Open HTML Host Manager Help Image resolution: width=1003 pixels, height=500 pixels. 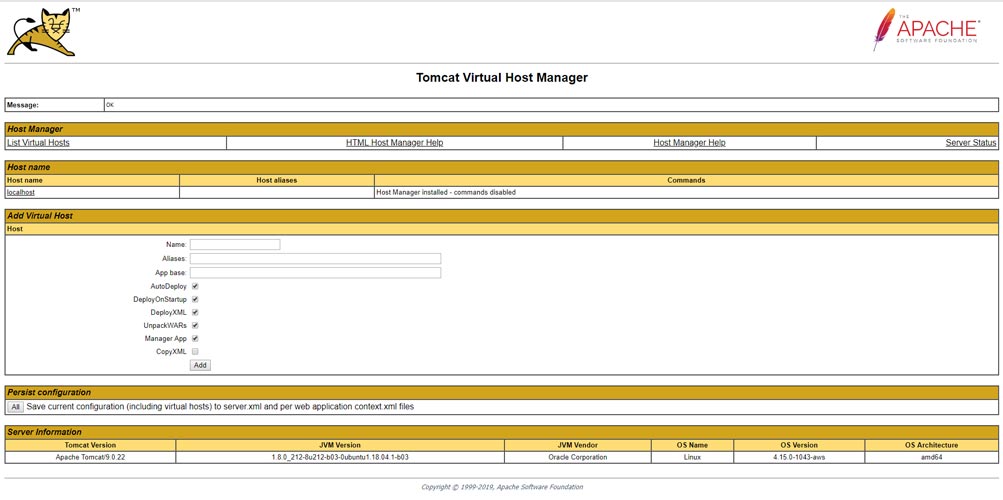pos(395,143)
